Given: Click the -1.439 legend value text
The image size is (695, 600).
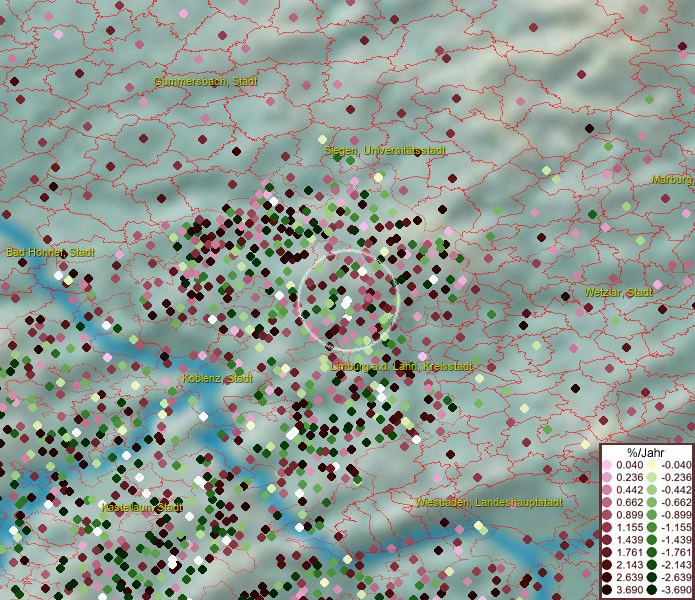Looking at the screenshot, I should point(676,540).
